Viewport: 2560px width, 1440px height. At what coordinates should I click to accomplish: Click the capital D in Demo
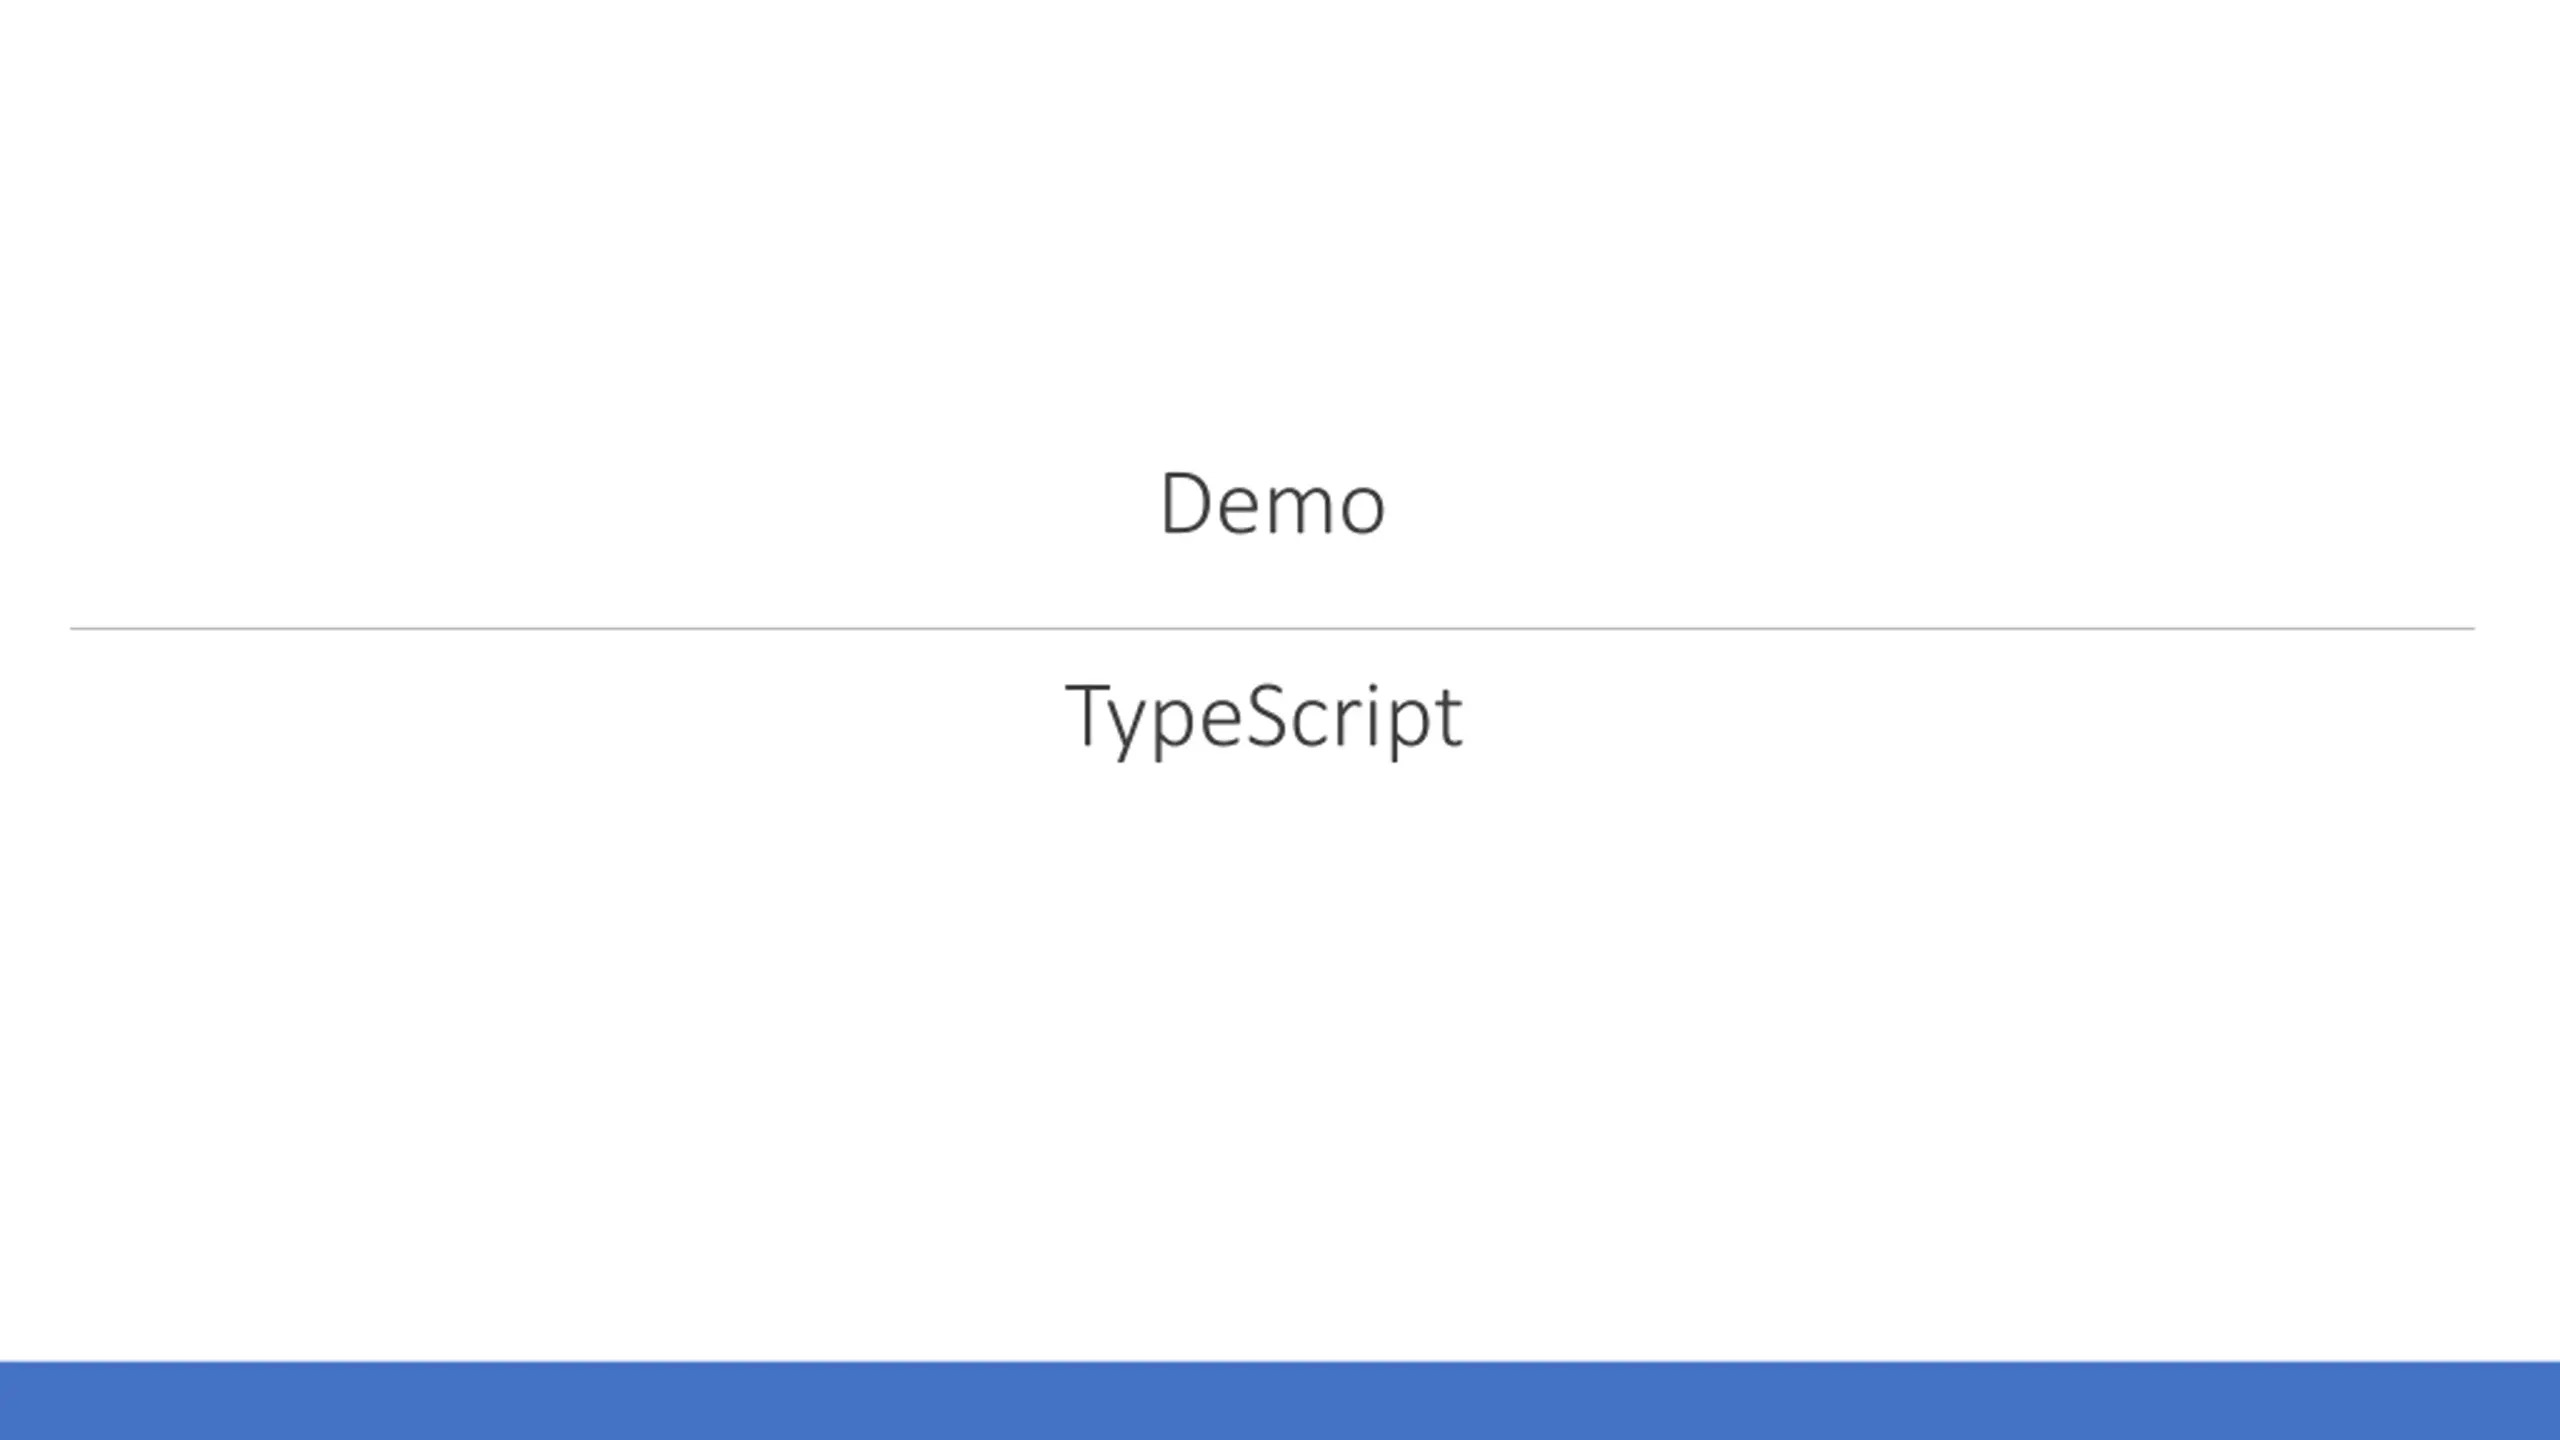[1186, 503]
